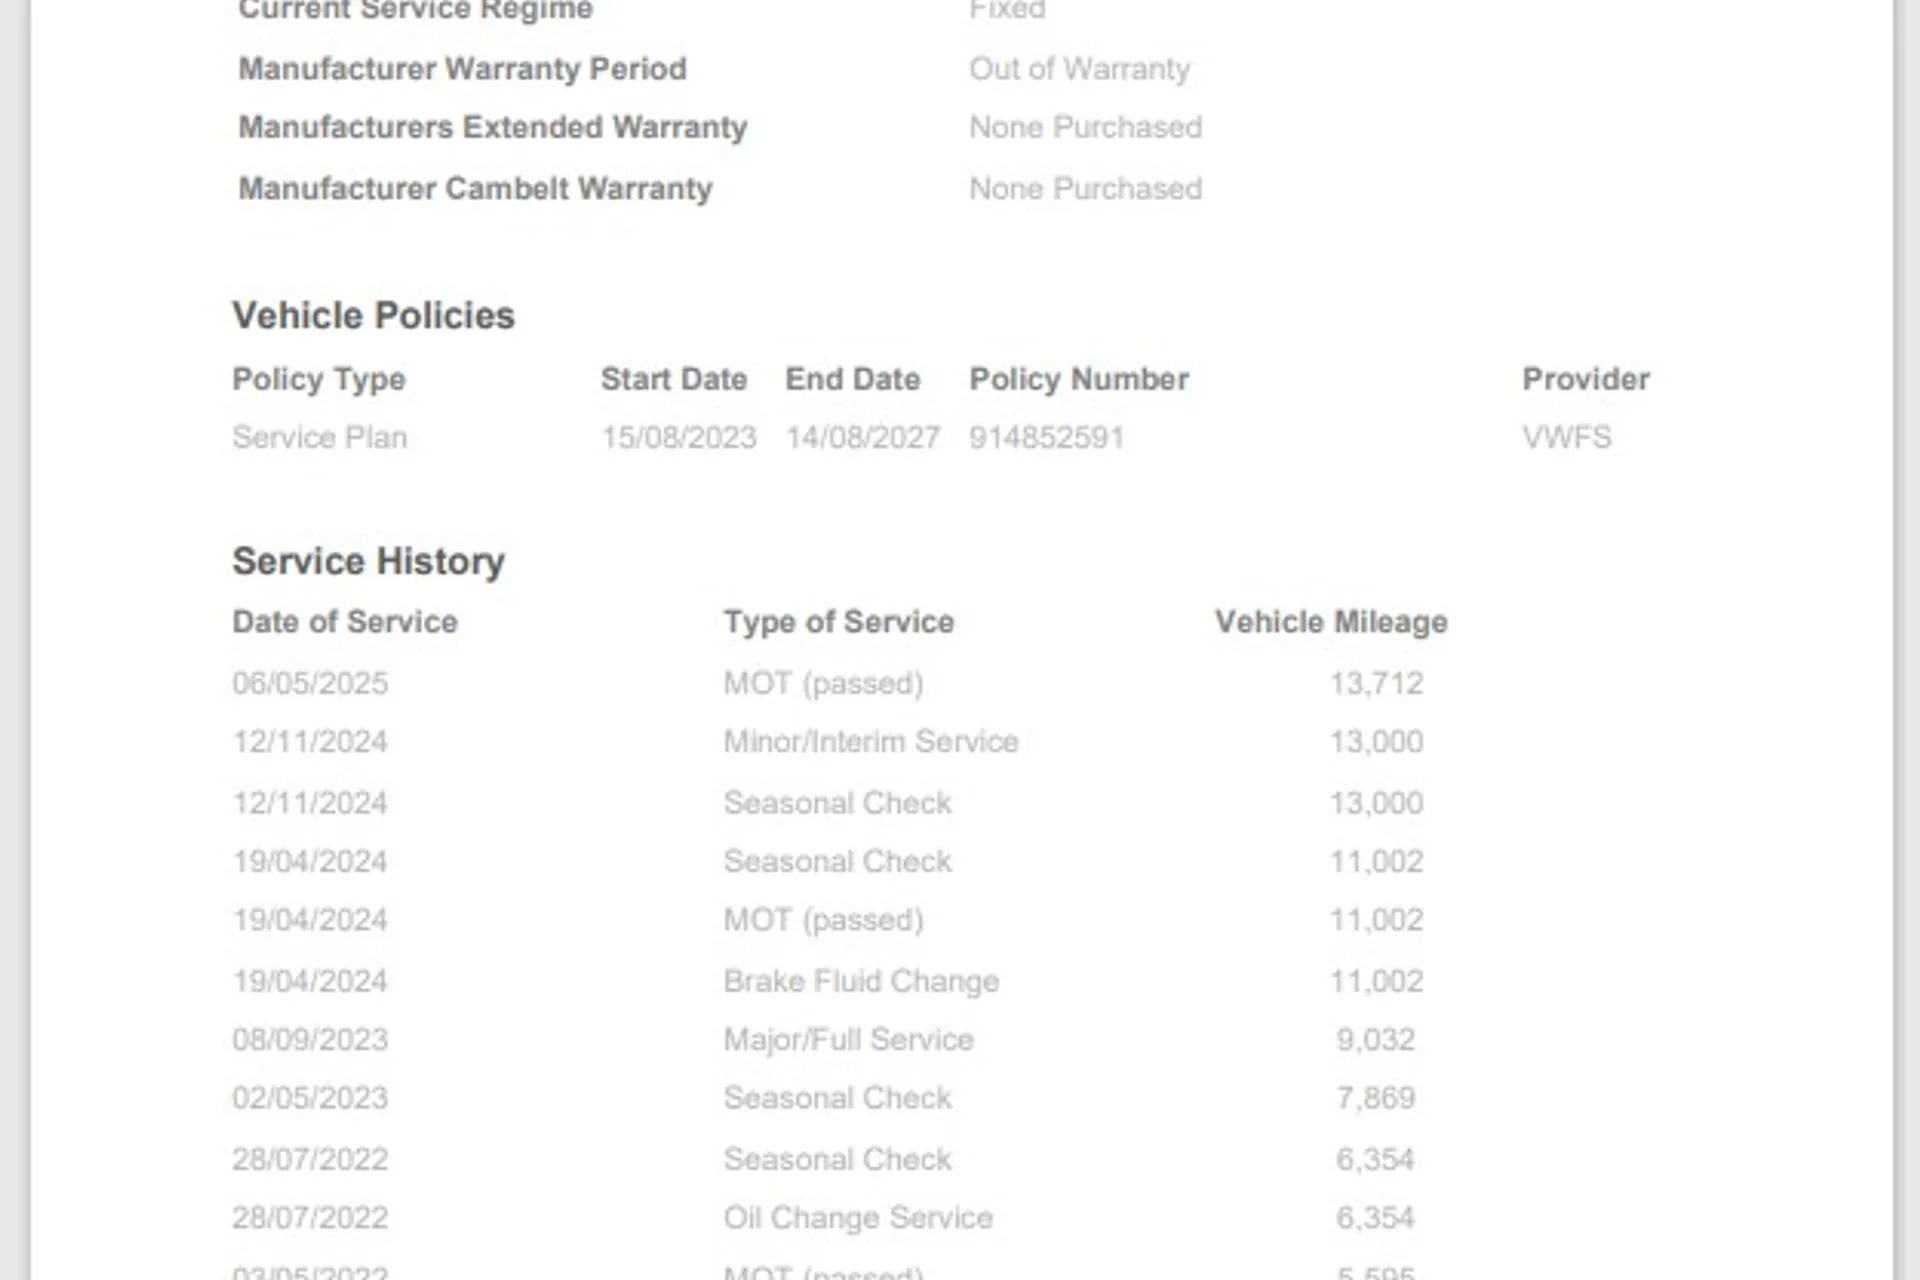The height and width of the screenshot is (1280, 1920).
Task: Click the 9,032 mileage value
Action: [x=1375, y=1039]
